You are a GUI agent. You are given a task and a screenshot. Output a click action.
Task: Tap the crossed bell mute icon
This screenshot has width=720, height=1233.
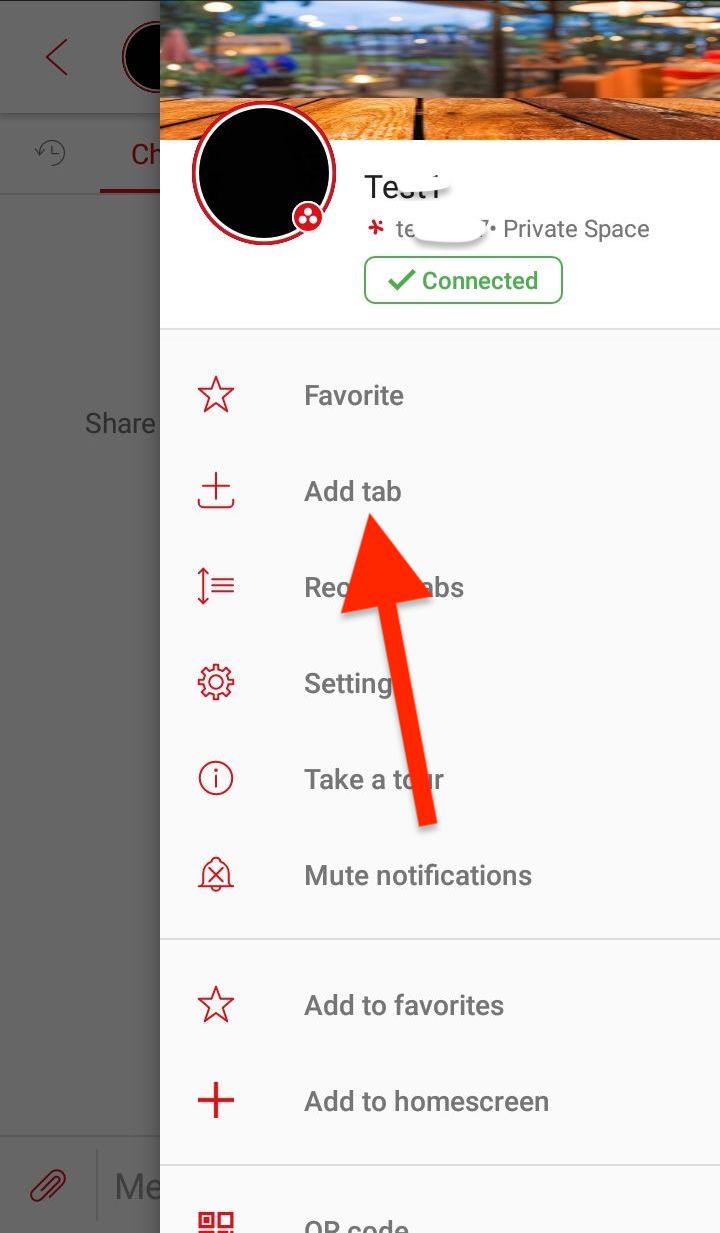216,875
